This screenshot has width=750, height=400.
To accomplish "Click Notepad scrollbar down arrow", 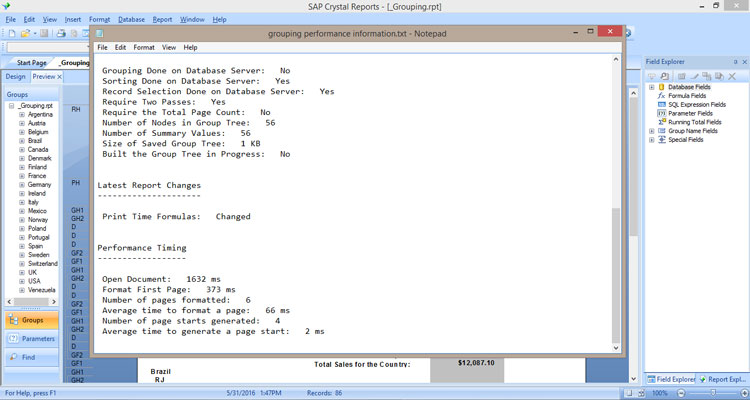I will click(616, 348).
